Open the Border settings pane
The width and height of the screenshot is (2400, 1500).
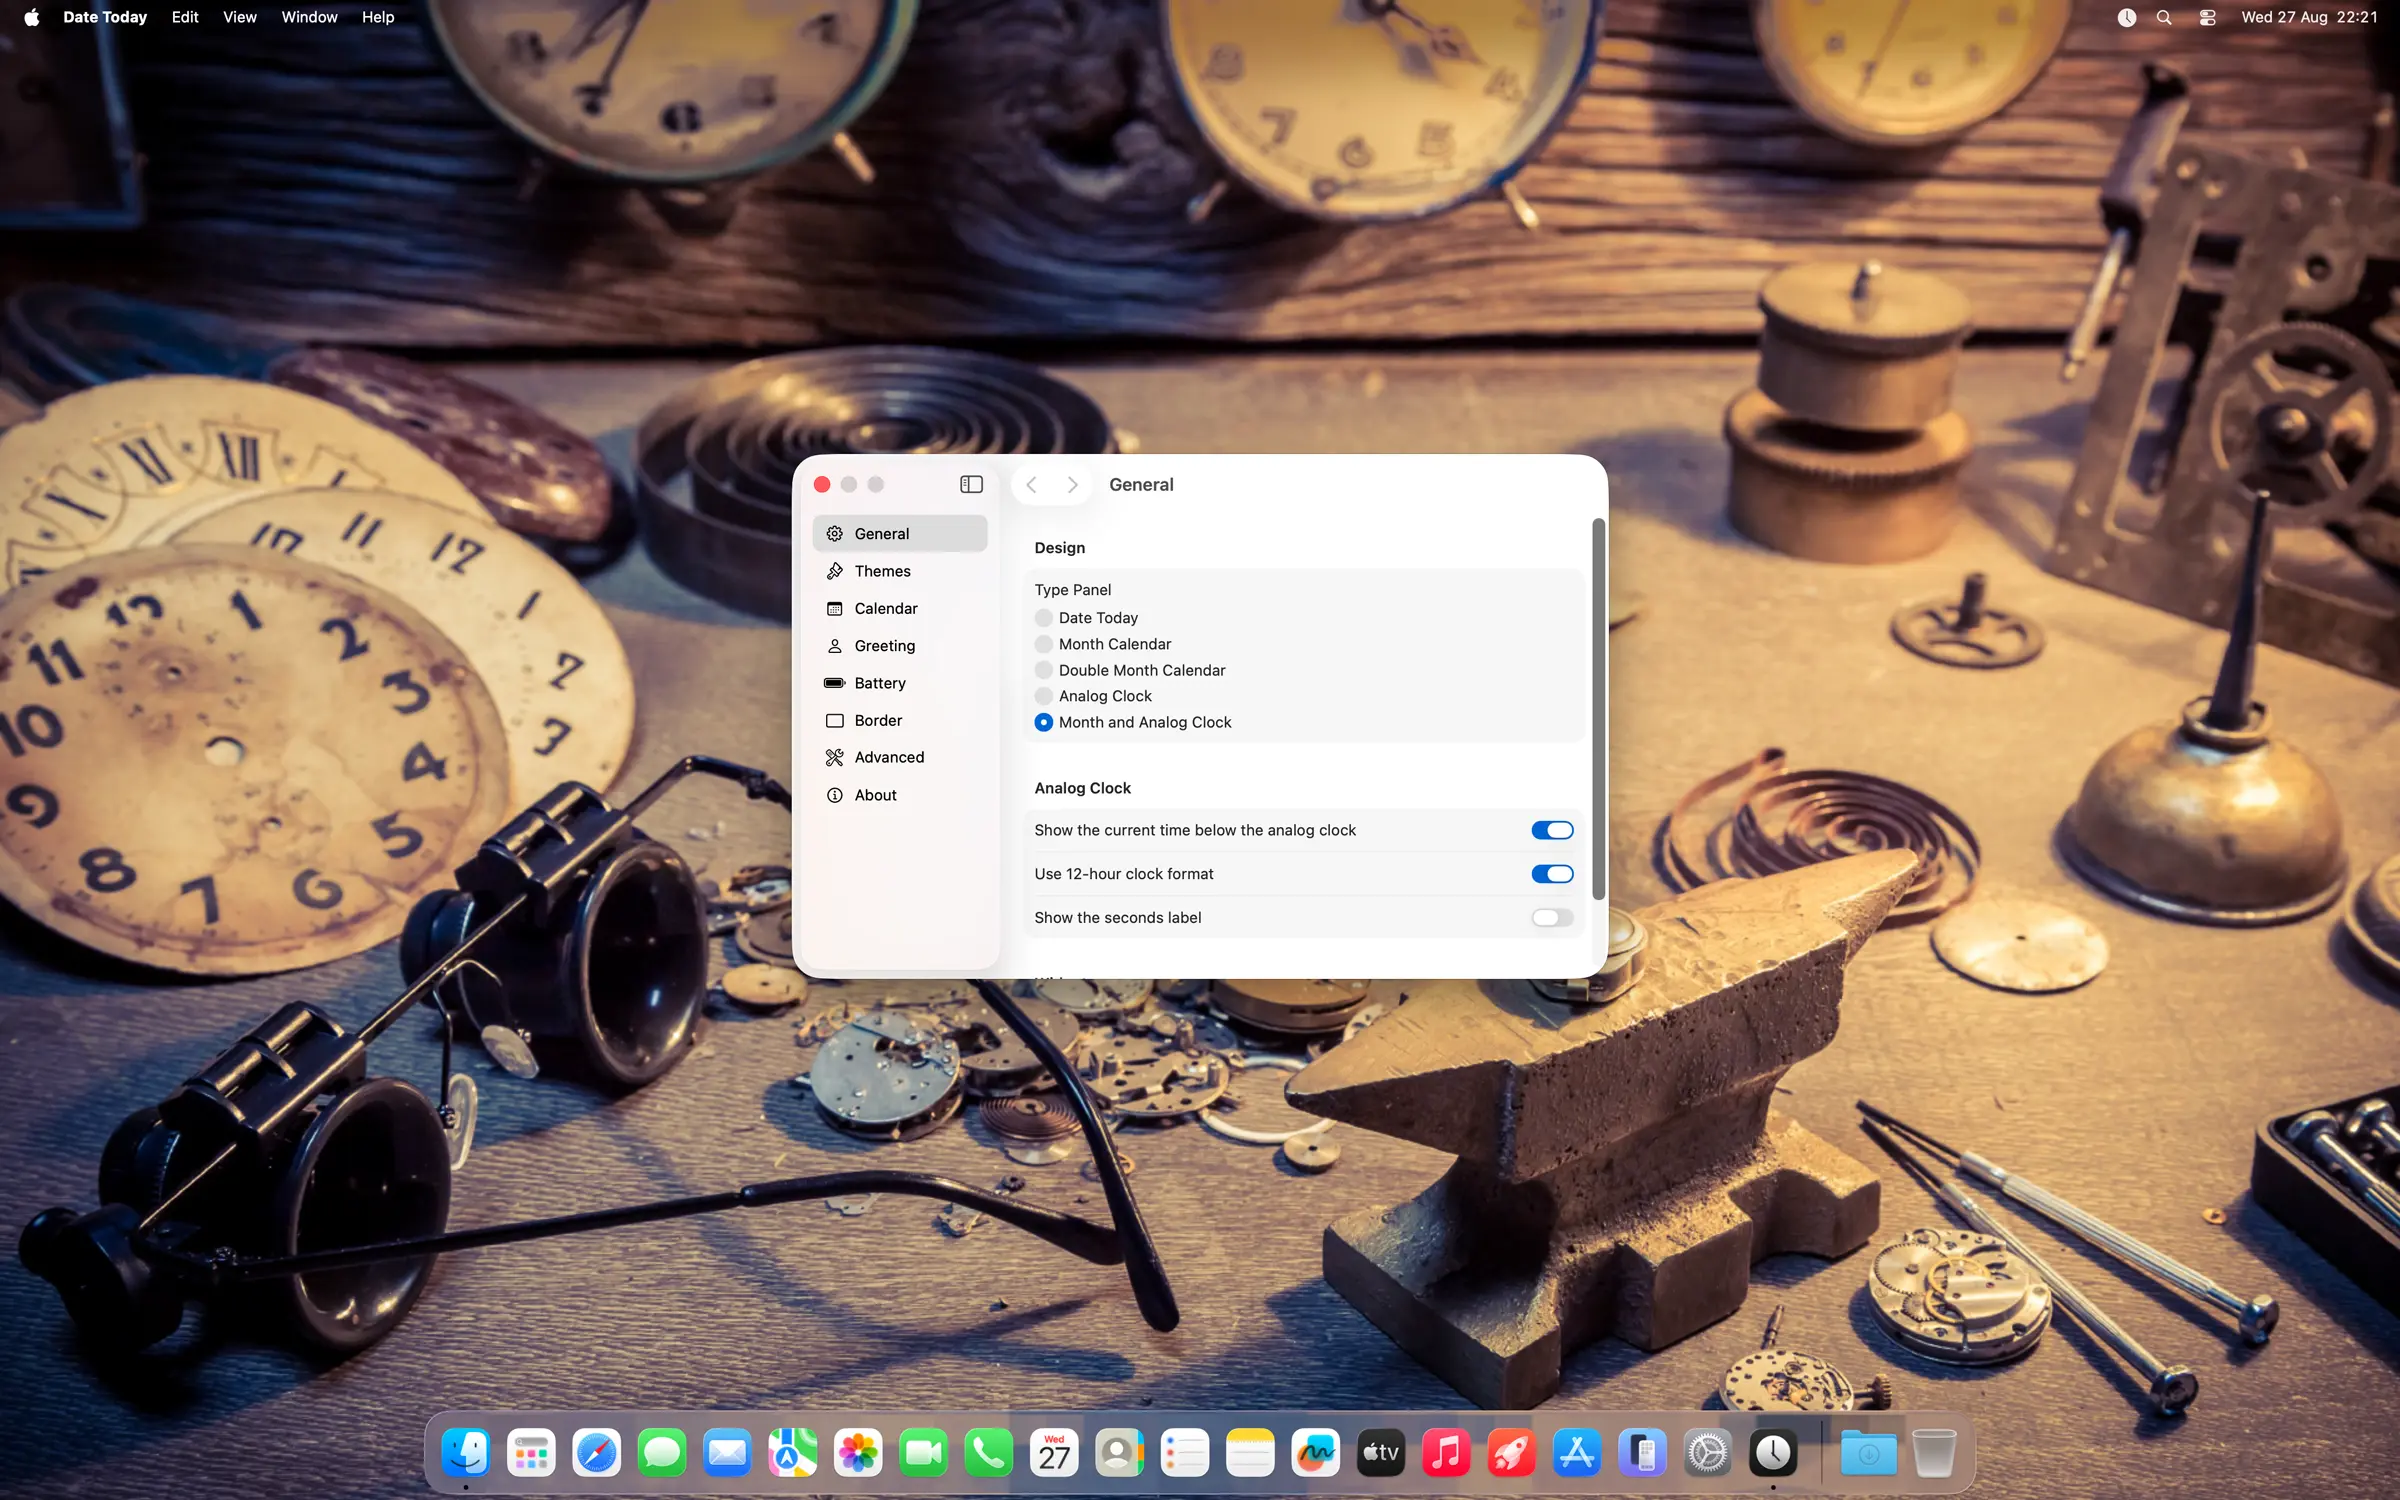point(900,720)
